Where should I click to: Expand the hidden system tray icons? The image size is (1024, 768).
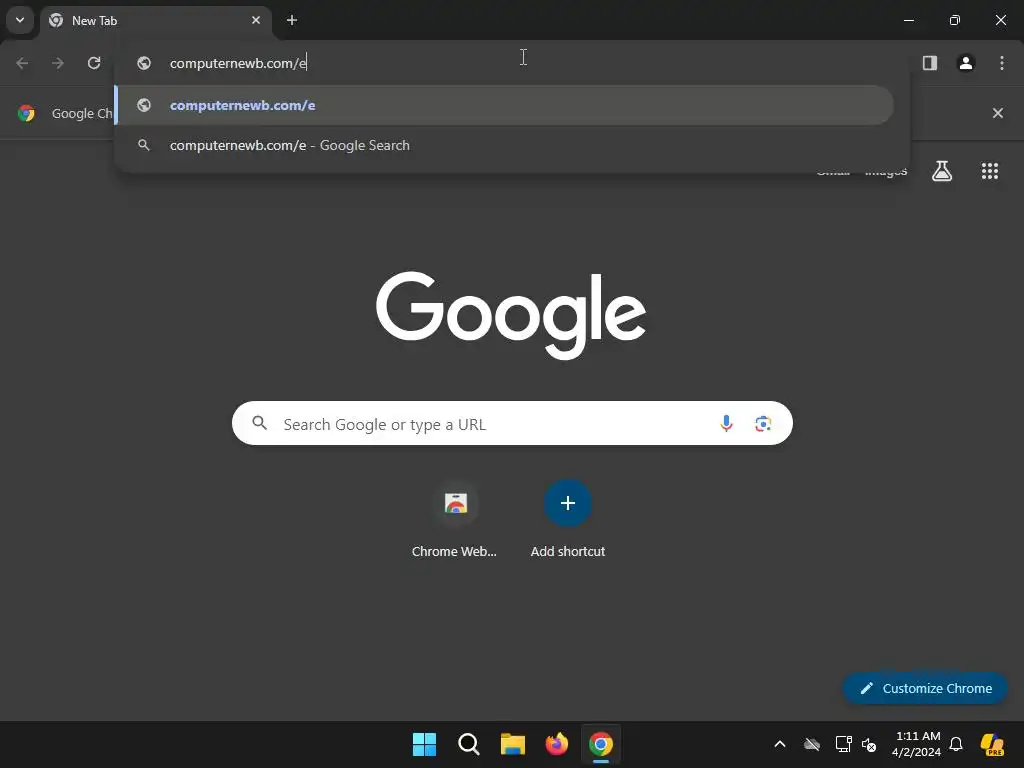tap(780, 744)
